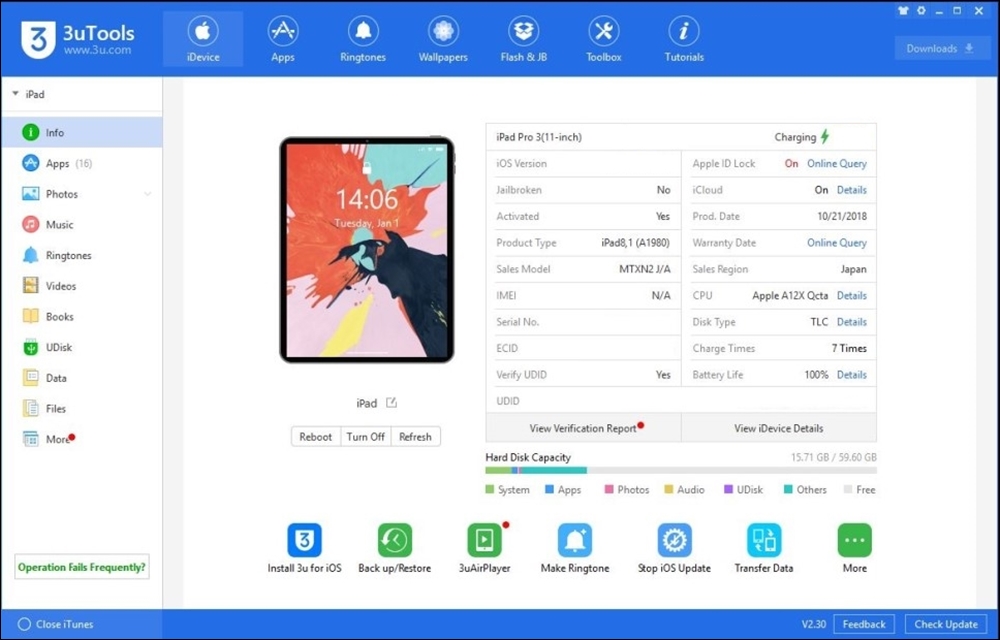The height and width of the screenshot is (640, 1000).
Task: Click View Verification Report button
Action: pos(584,428)
